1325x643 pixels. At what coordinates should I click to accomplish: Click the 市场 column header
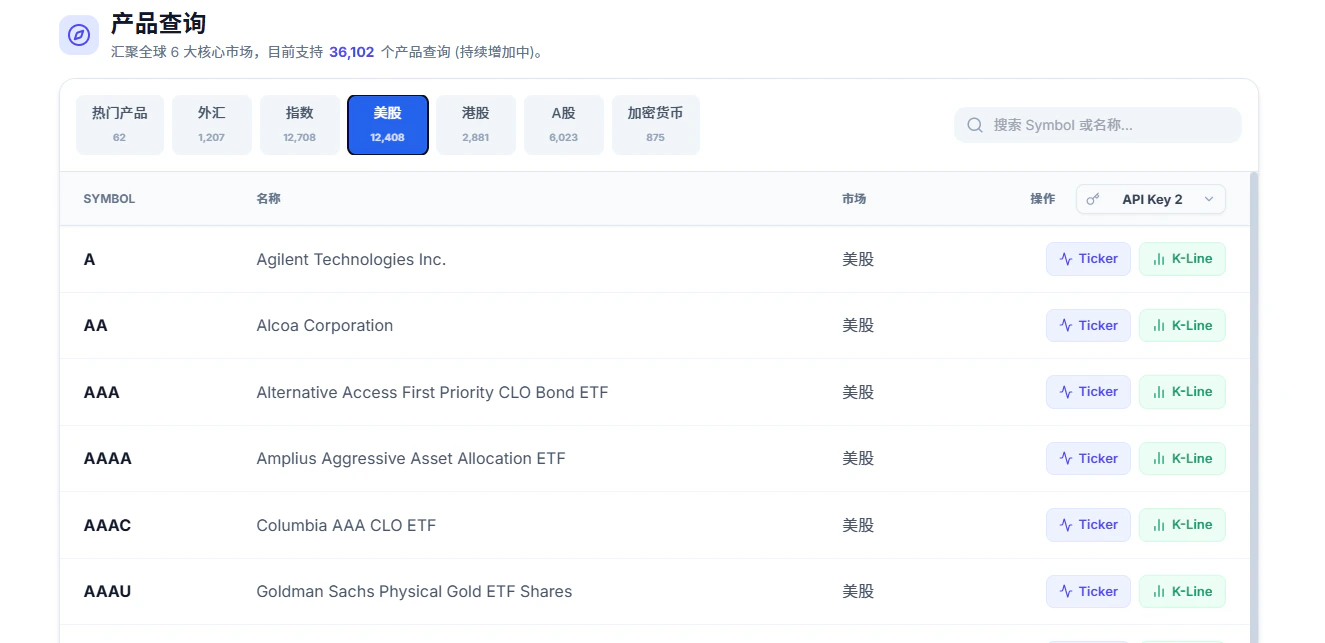(x=854, y=199)
